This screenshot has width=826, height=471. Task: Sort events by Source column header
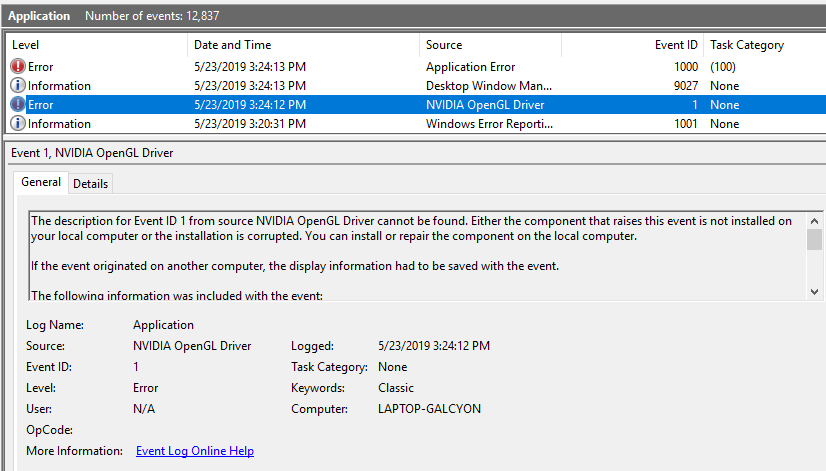click(x=490, y=45)
